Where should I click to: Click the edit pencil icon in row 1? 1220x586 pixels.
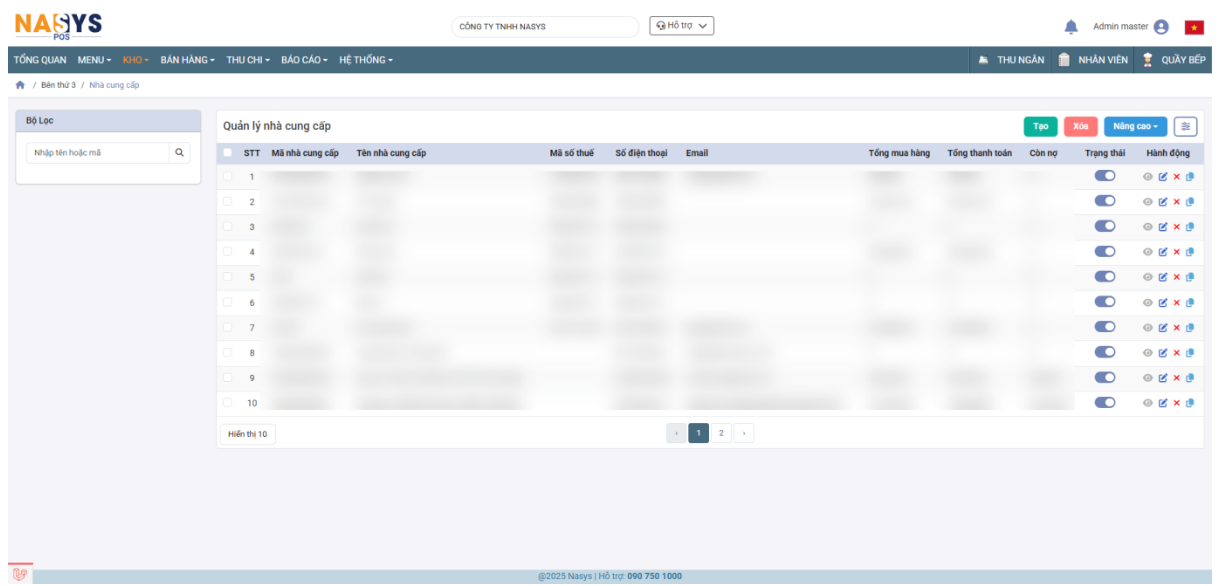pos(1162,177)
